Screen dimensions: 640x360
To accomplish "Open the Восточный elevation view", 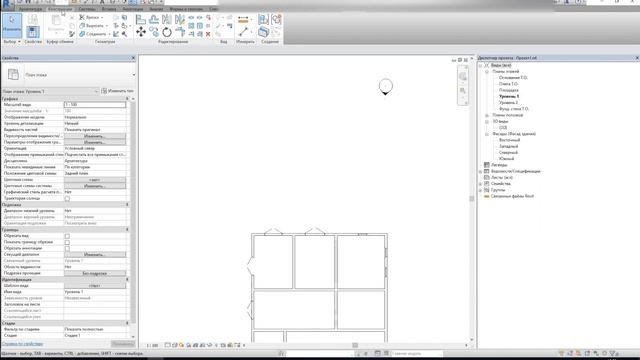I will click(x=509, y=140).
